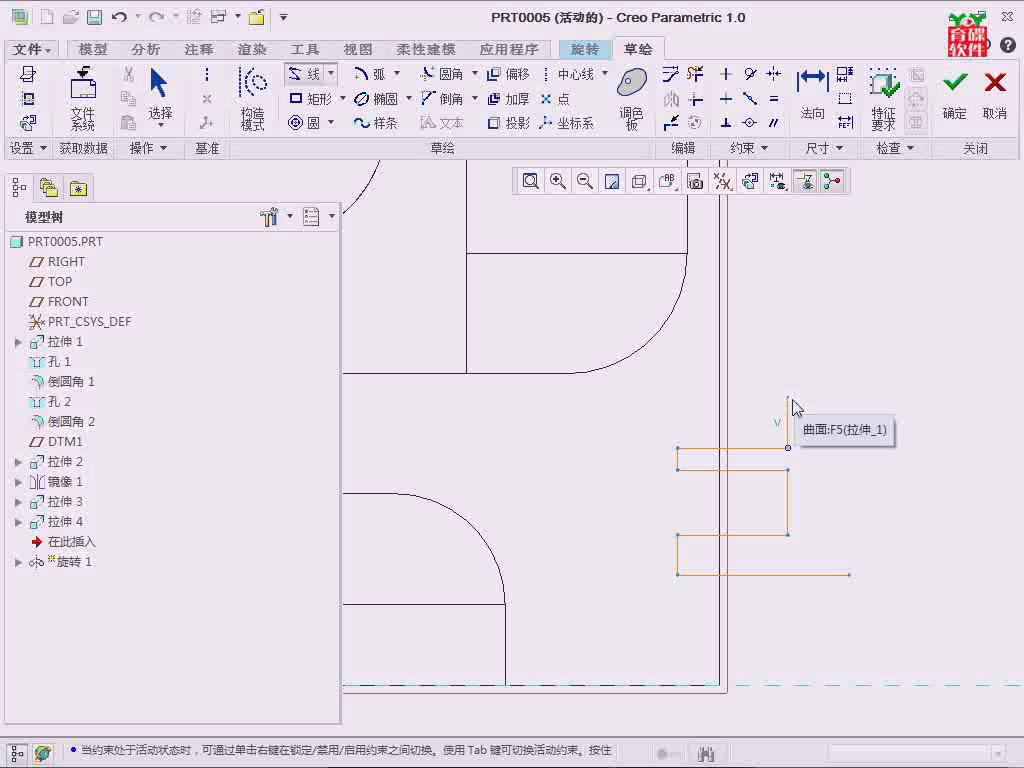Select the Fillet tool
Image resolution: width=1024 pixels, height=768 pixels.
click(x=442, y=74)
